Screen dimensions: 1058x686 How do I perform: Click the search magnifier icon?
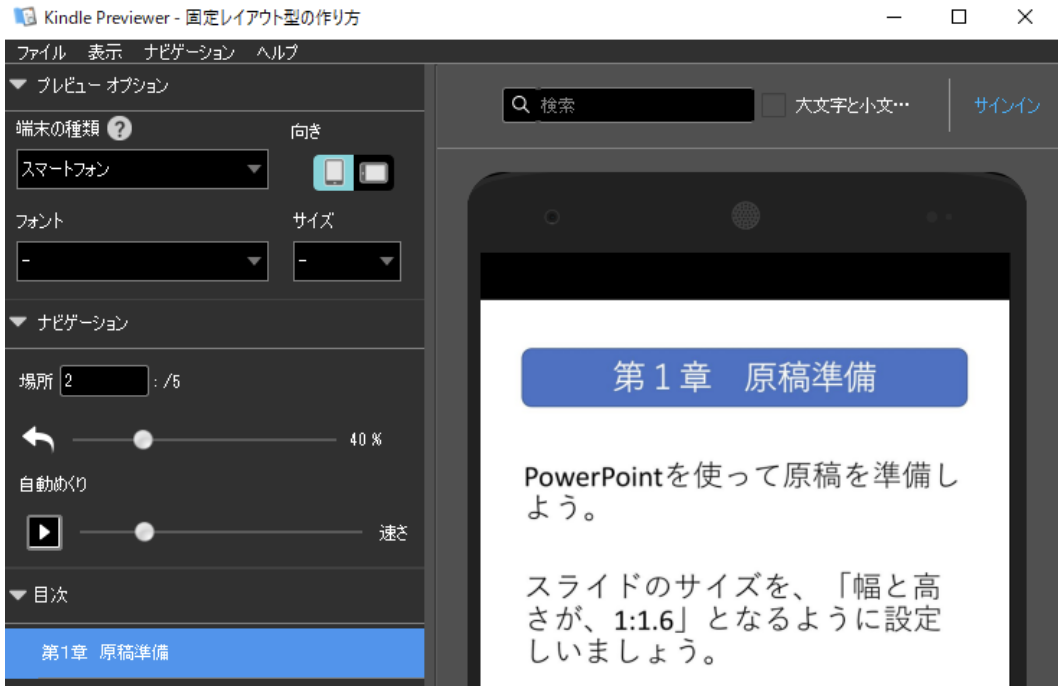click(520, 105)
